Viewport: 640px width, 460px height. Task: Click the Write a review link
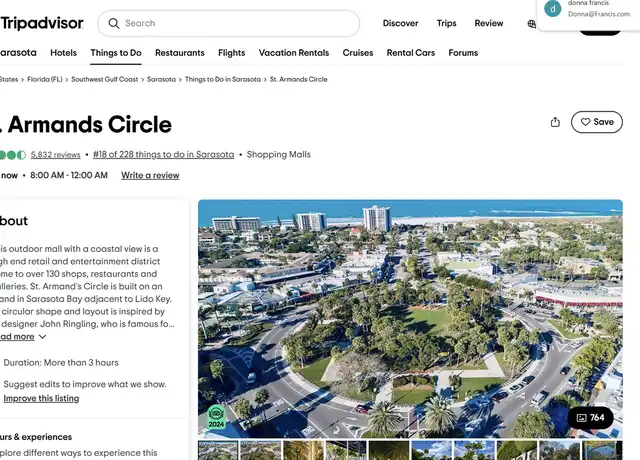tap(150, 176)
